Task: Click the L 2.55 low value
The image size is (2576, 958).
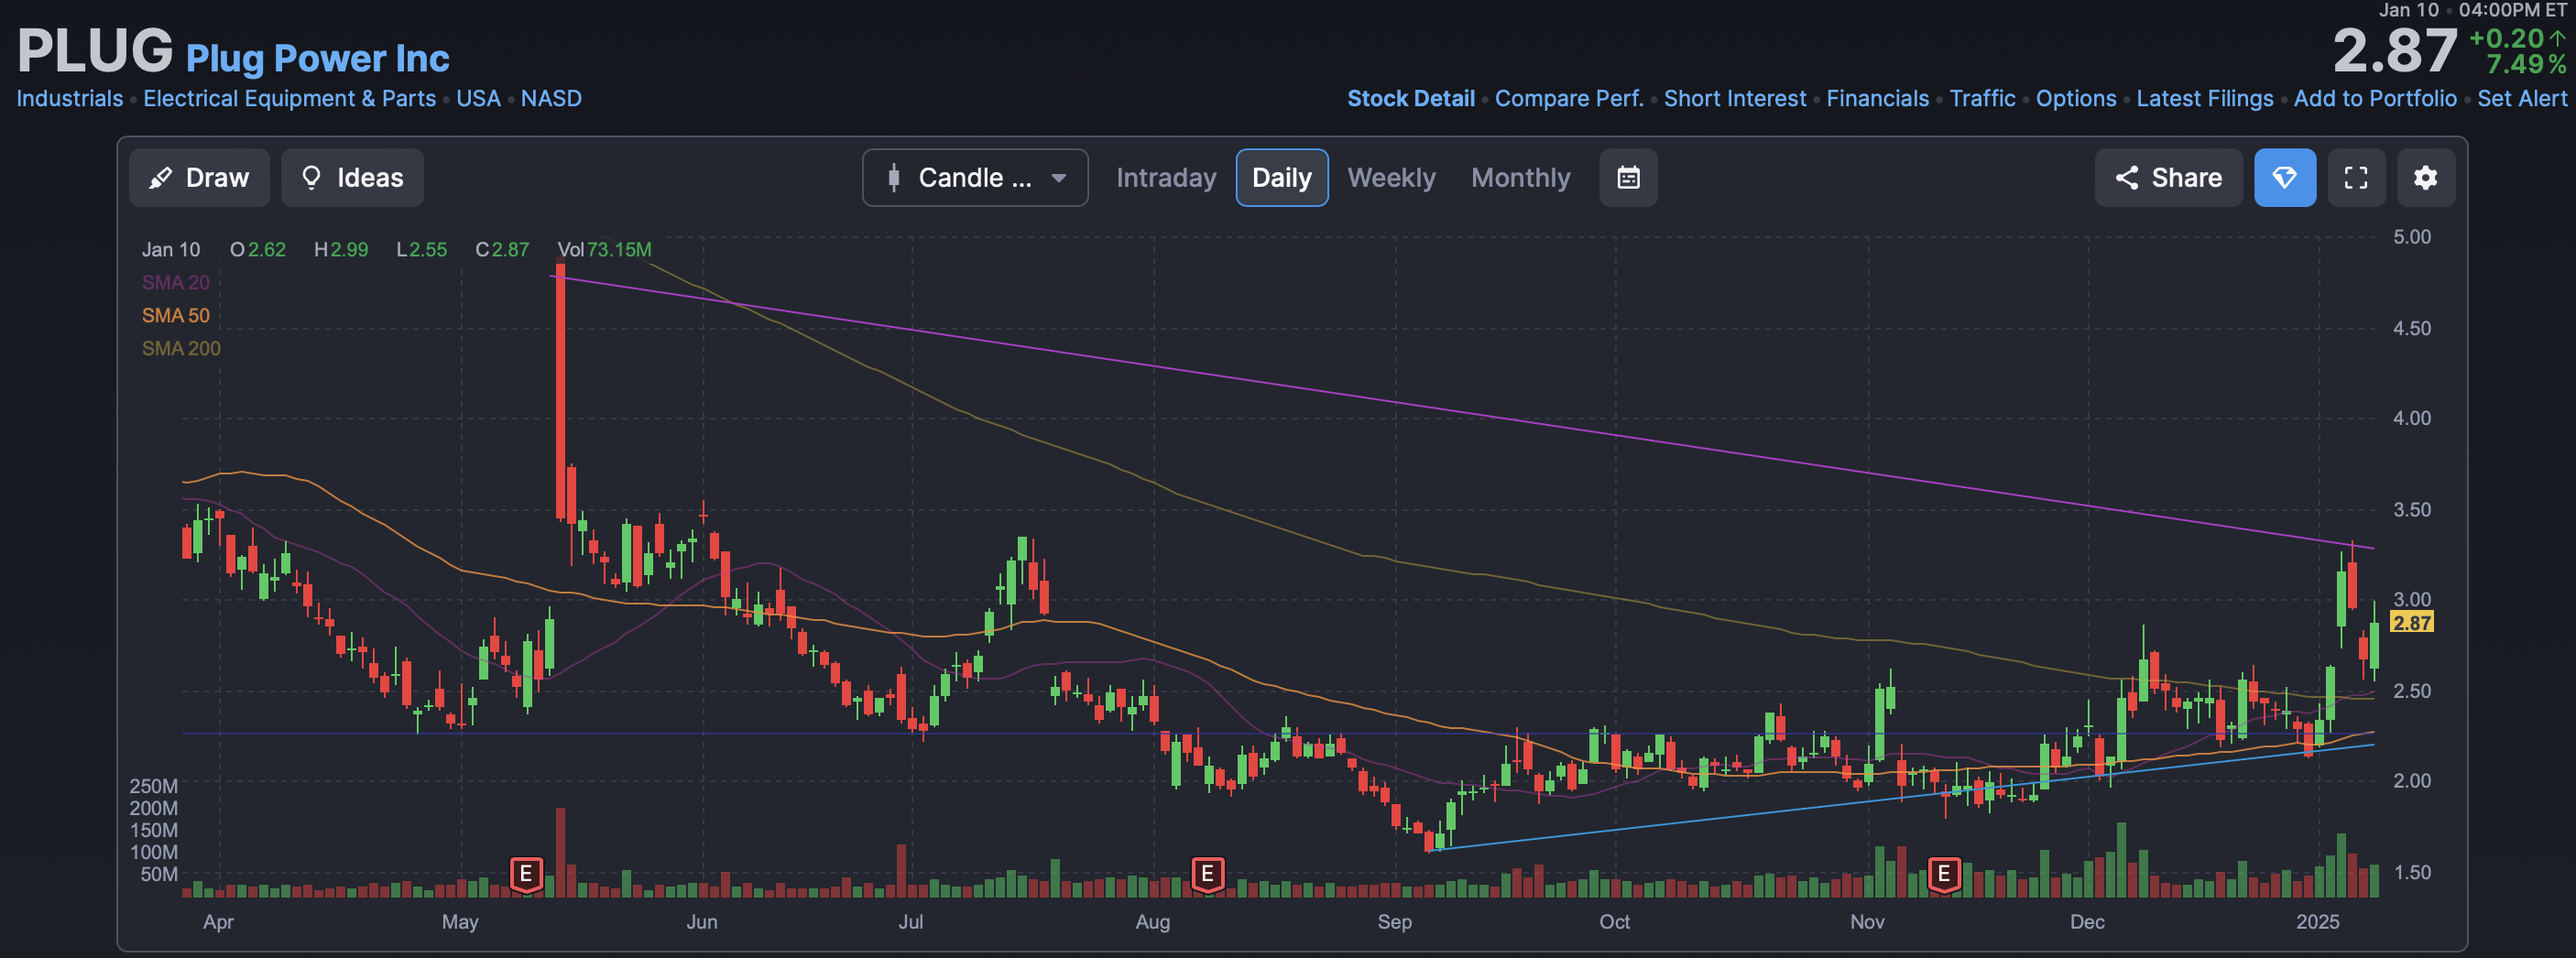Action: coord(422,250)
